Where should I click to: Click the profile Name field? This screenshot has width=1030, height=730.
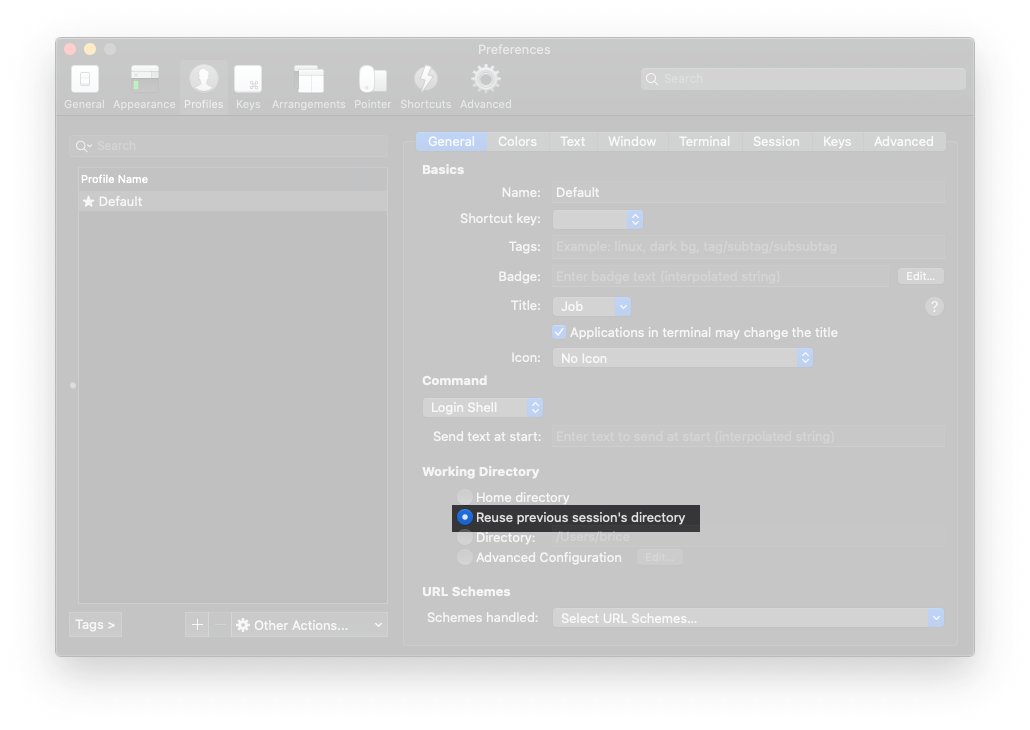(x=748, y=193)
